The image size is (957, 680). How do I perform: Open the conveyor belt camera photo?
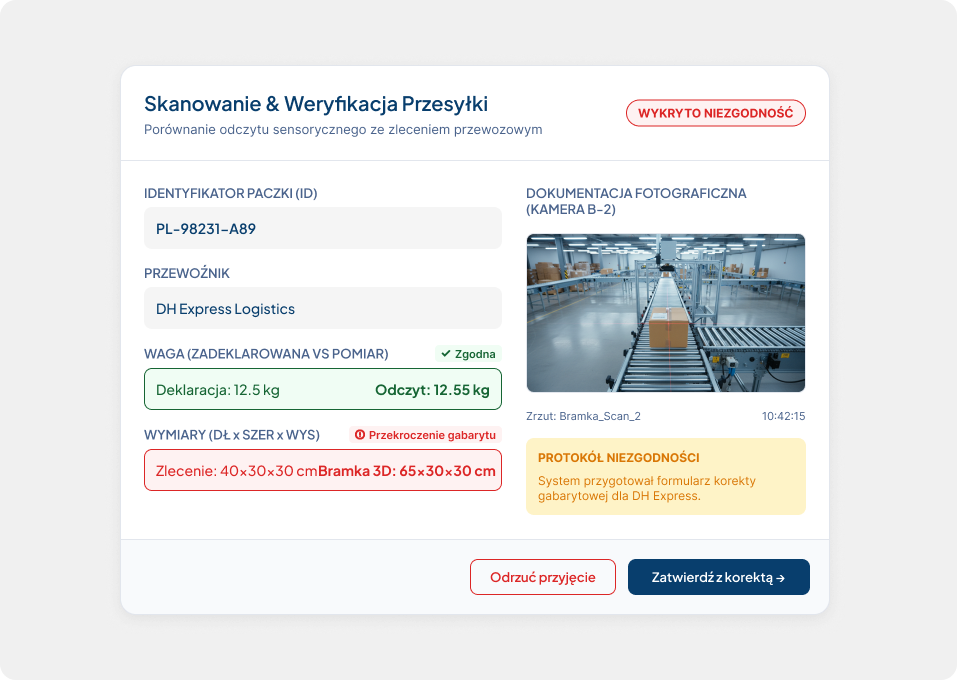(x=666, y=313)
